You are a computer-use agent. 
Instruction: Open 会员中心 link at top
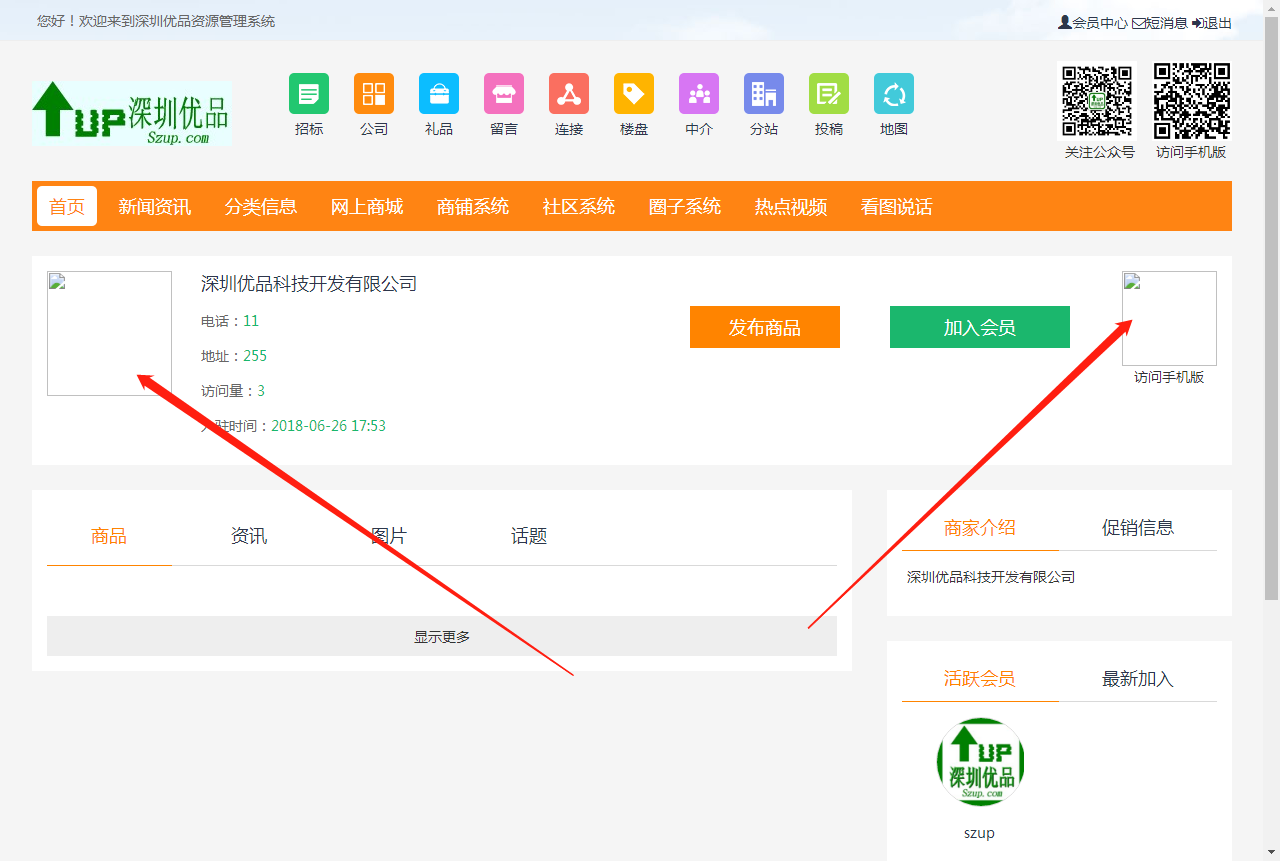pyautogui.click(x=1094, y=23)
